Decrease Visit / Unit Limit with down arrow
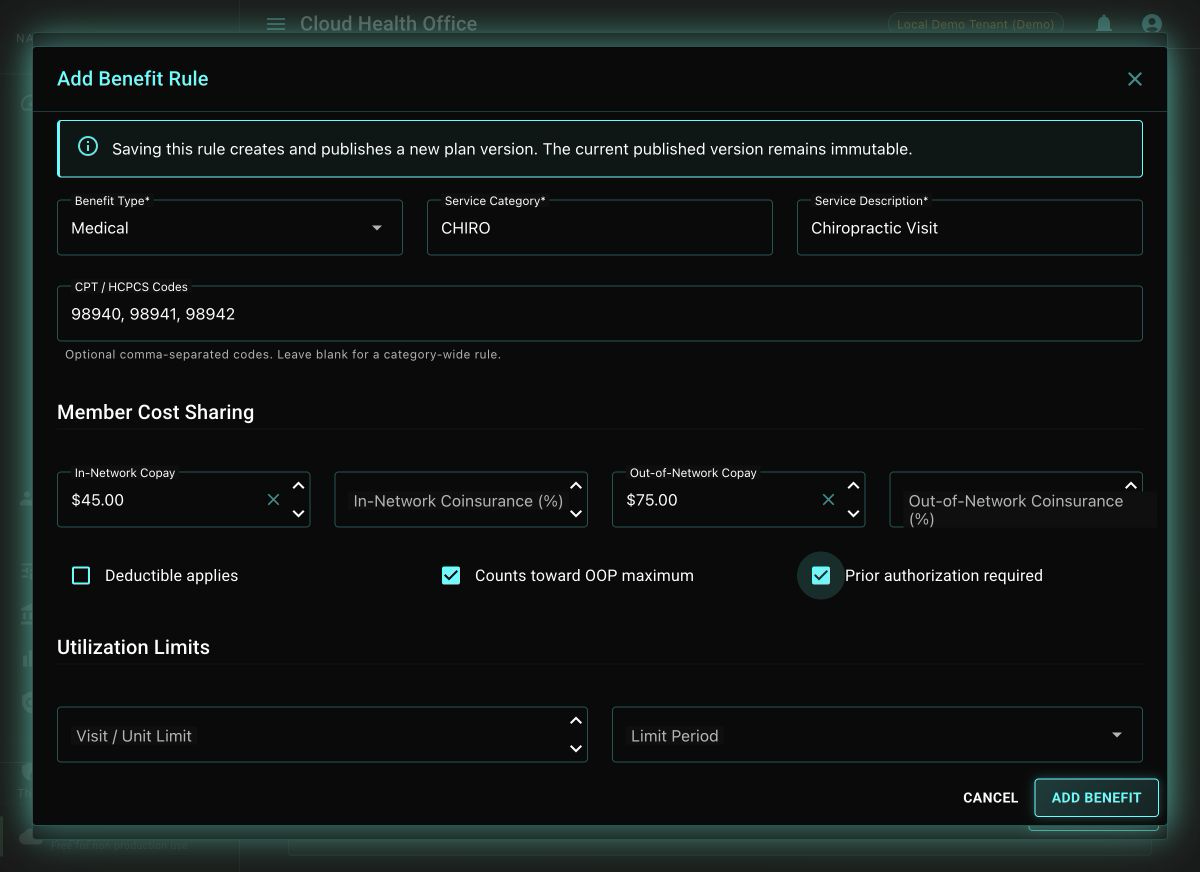 [576, 749]
